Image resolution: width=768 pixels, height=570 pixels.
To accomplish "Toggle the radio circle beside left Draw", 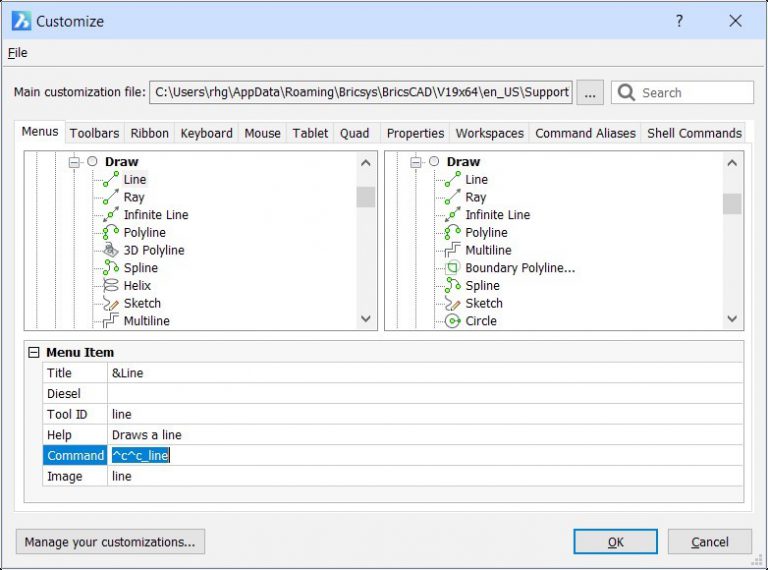I will point(92,161).
